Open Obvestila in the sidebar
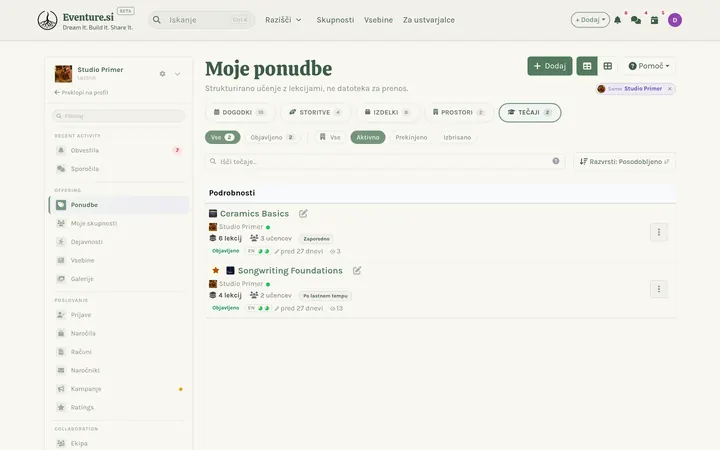This screenshot has height=450, width=720. click(x=118, y=151)
